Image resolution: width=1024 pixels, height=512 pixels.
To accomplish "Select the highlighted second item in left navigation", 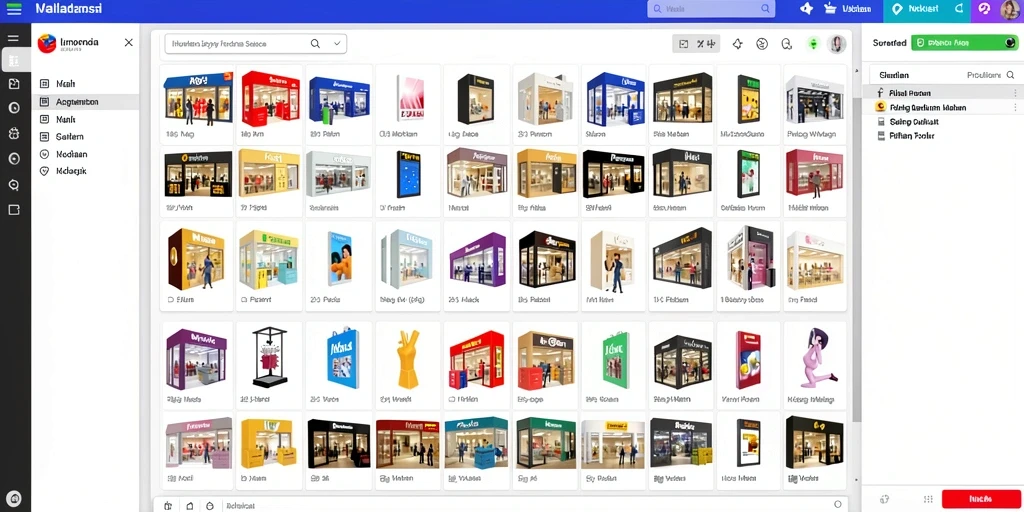I will point(85,102).
